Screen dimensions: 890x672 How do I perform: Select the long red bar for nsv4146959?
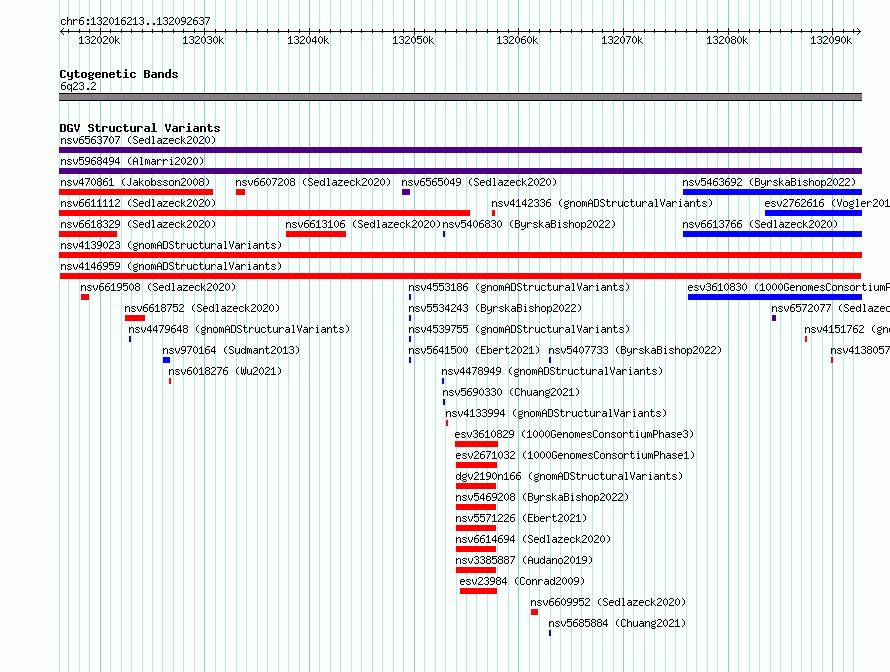pyautogui.click(x=460, y=276)
